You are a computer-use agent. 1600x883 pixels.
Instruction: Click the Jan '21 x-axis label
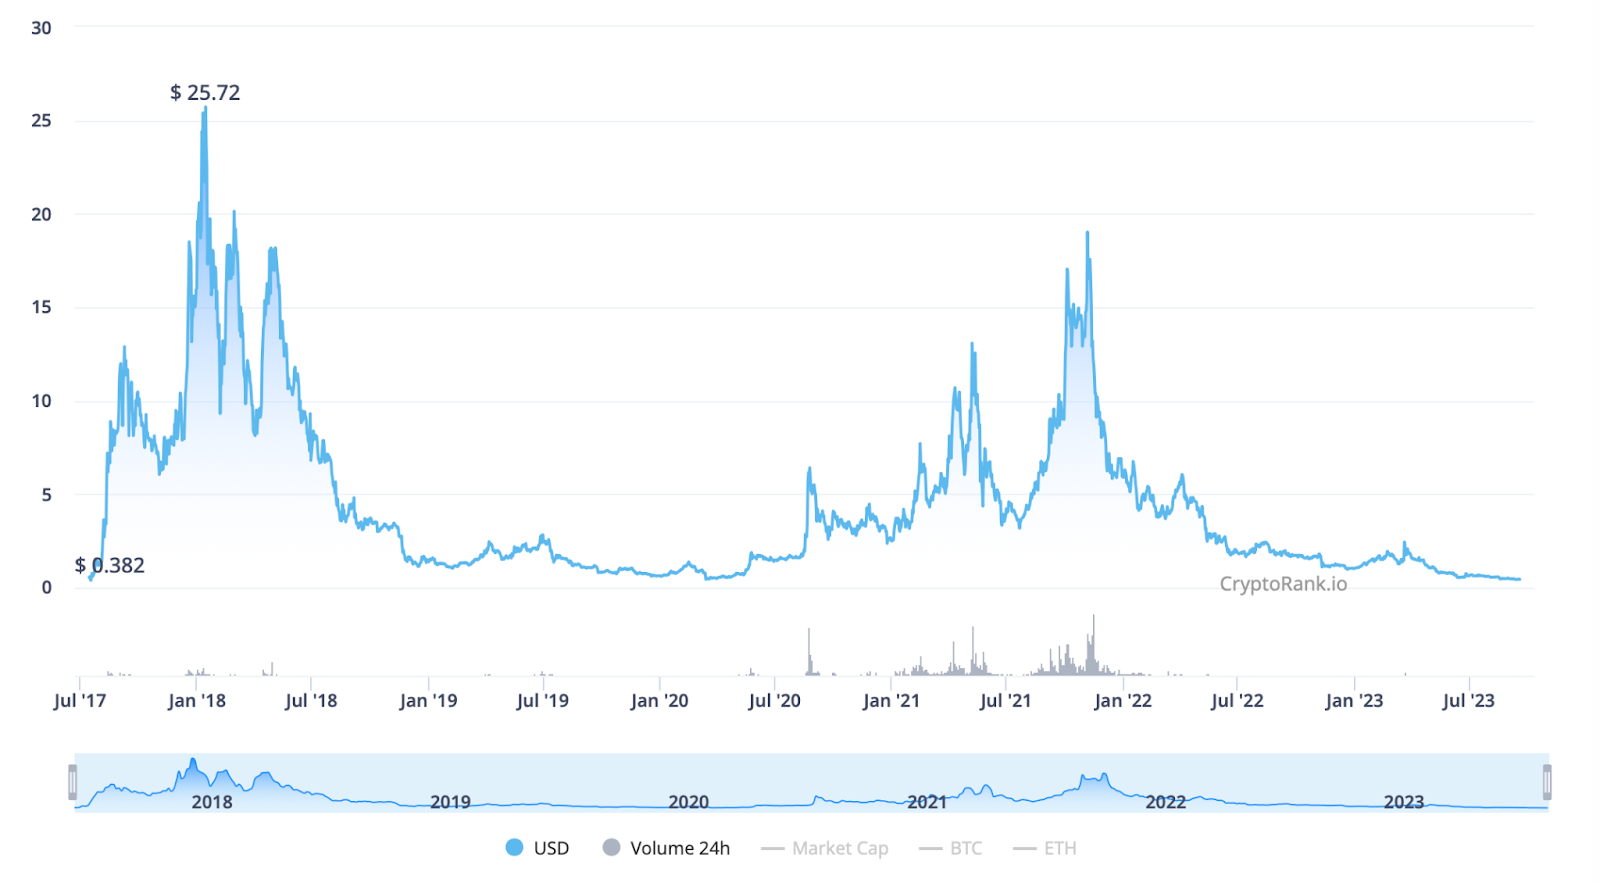point(891,701)
